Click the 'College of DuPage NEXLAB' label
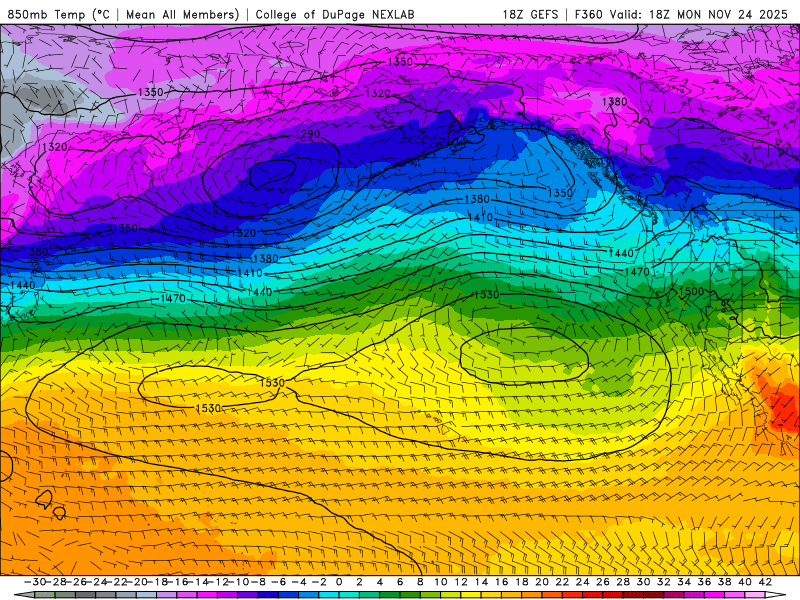800x600 pixels. (335, 14)
